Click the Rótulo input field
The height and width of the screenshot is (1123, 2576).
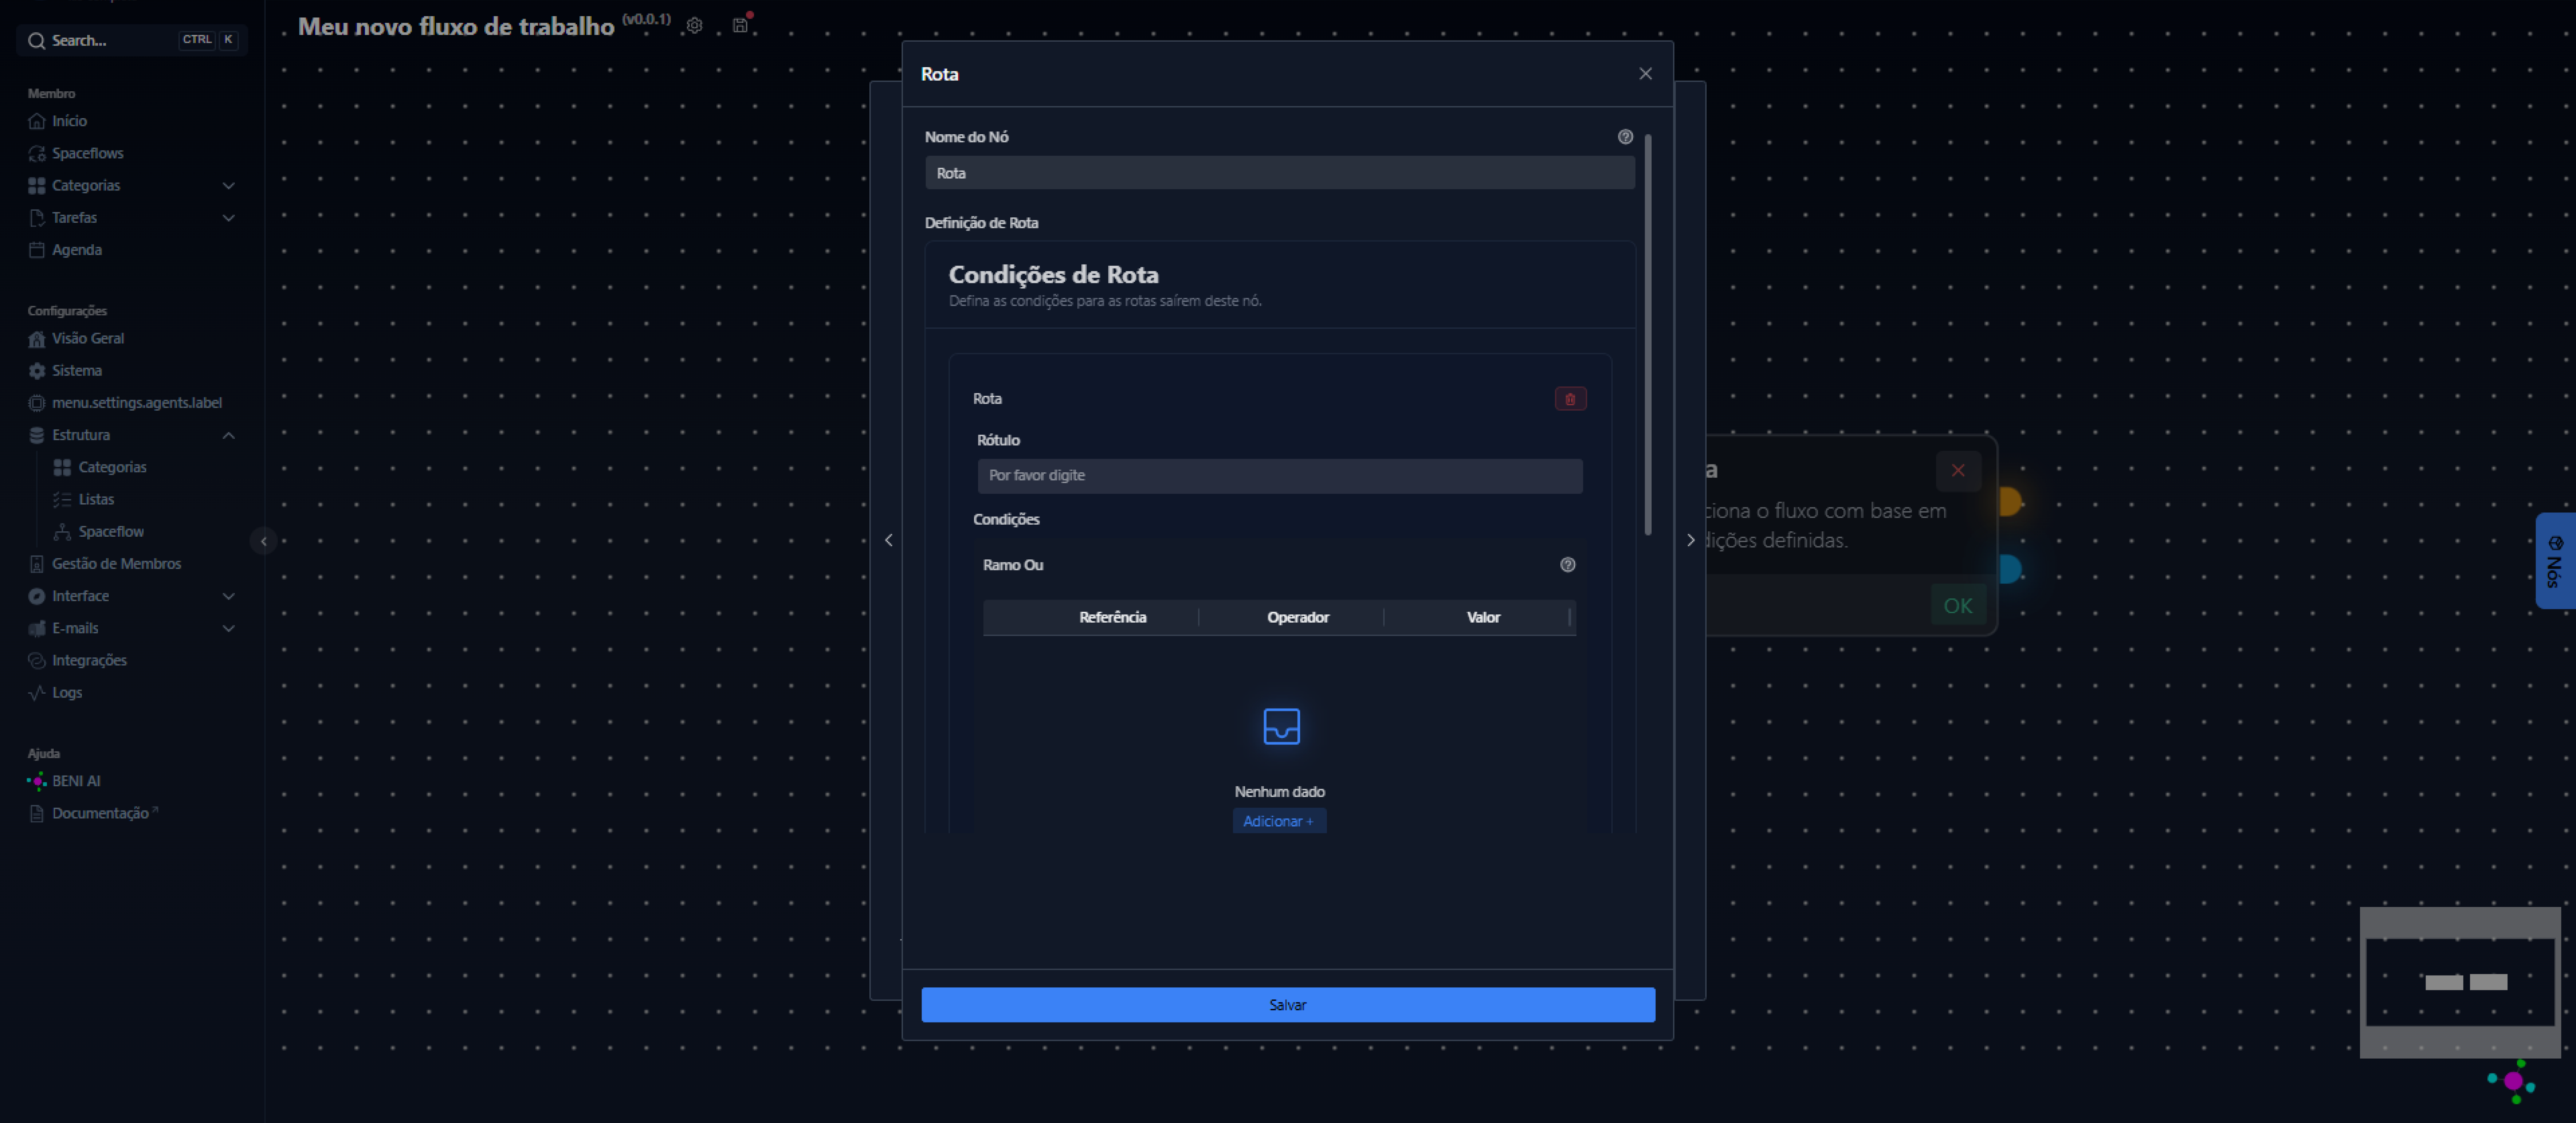[x=1279, y=476]
